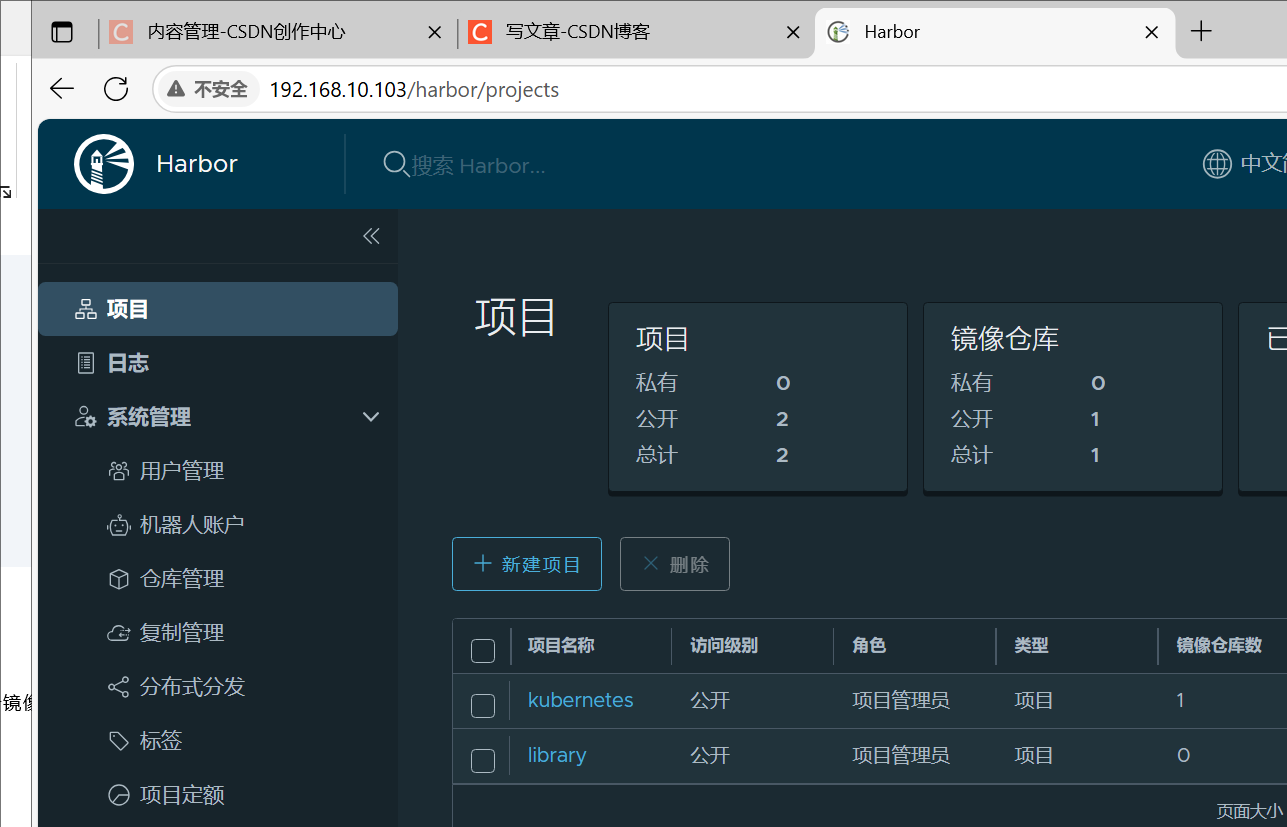Viewport: 1287px width, 827px height.
Task: Click the 分布式分发 share icon
Action: tap(119, 687)
